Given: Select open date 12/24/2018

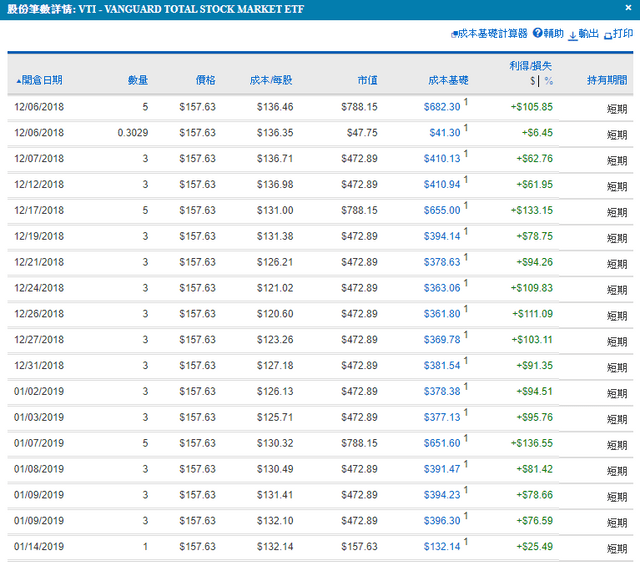Looking at the screenshot, I should pos(39,288).
